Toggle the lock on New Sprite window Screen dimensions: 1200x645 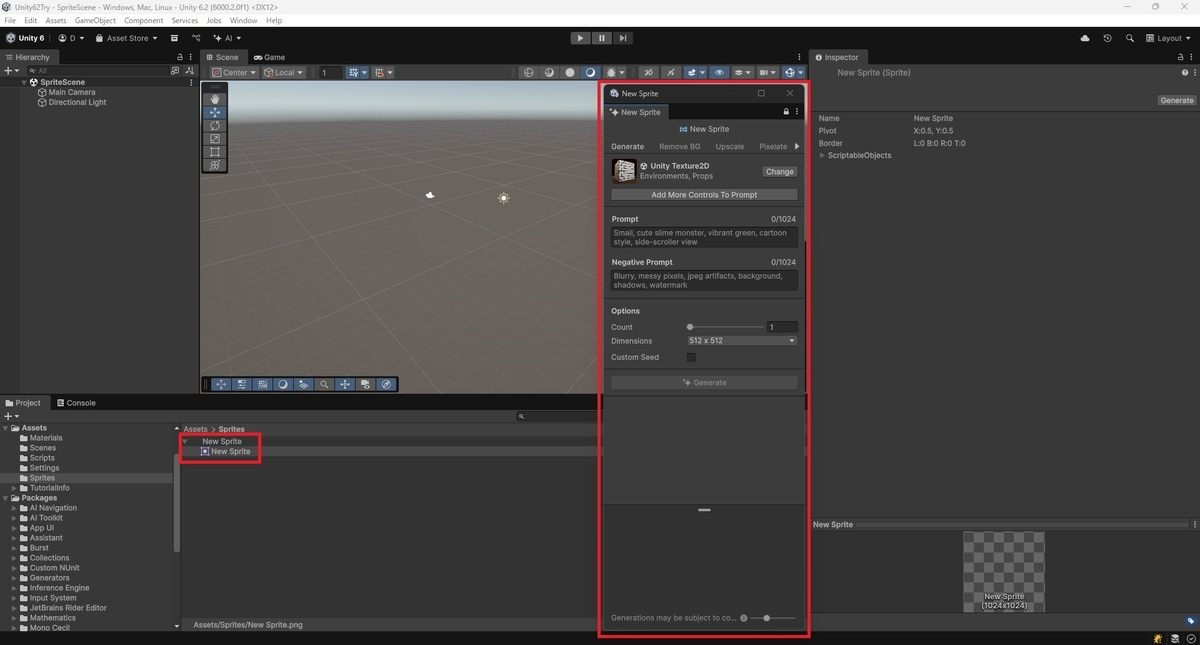pos(786,112)
